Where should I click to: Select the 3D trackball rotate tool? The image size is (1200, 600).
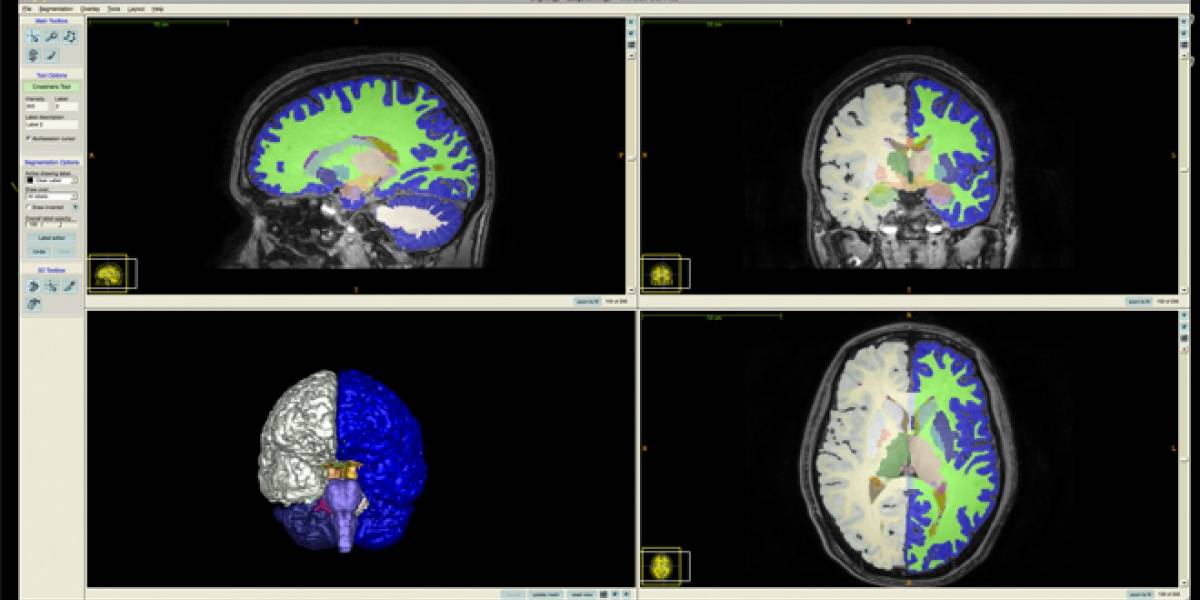tap(33, 286)
